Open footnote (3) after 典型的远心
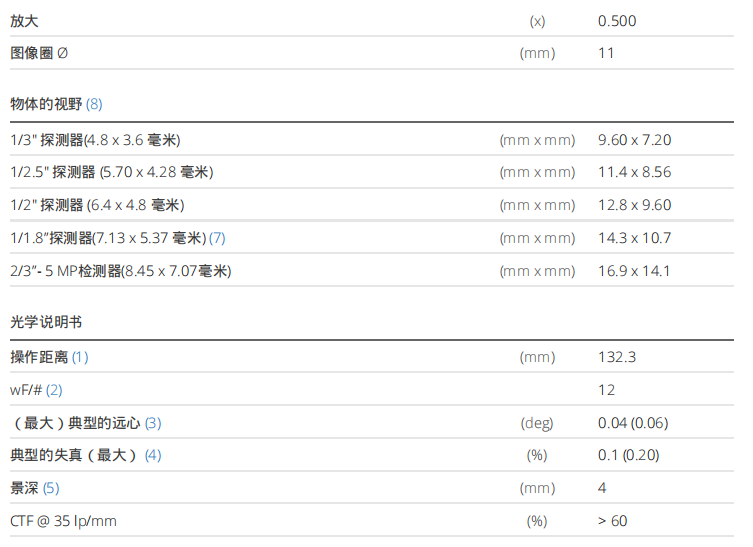The height and width of the screenshot is (547, 753). point(152,423)
